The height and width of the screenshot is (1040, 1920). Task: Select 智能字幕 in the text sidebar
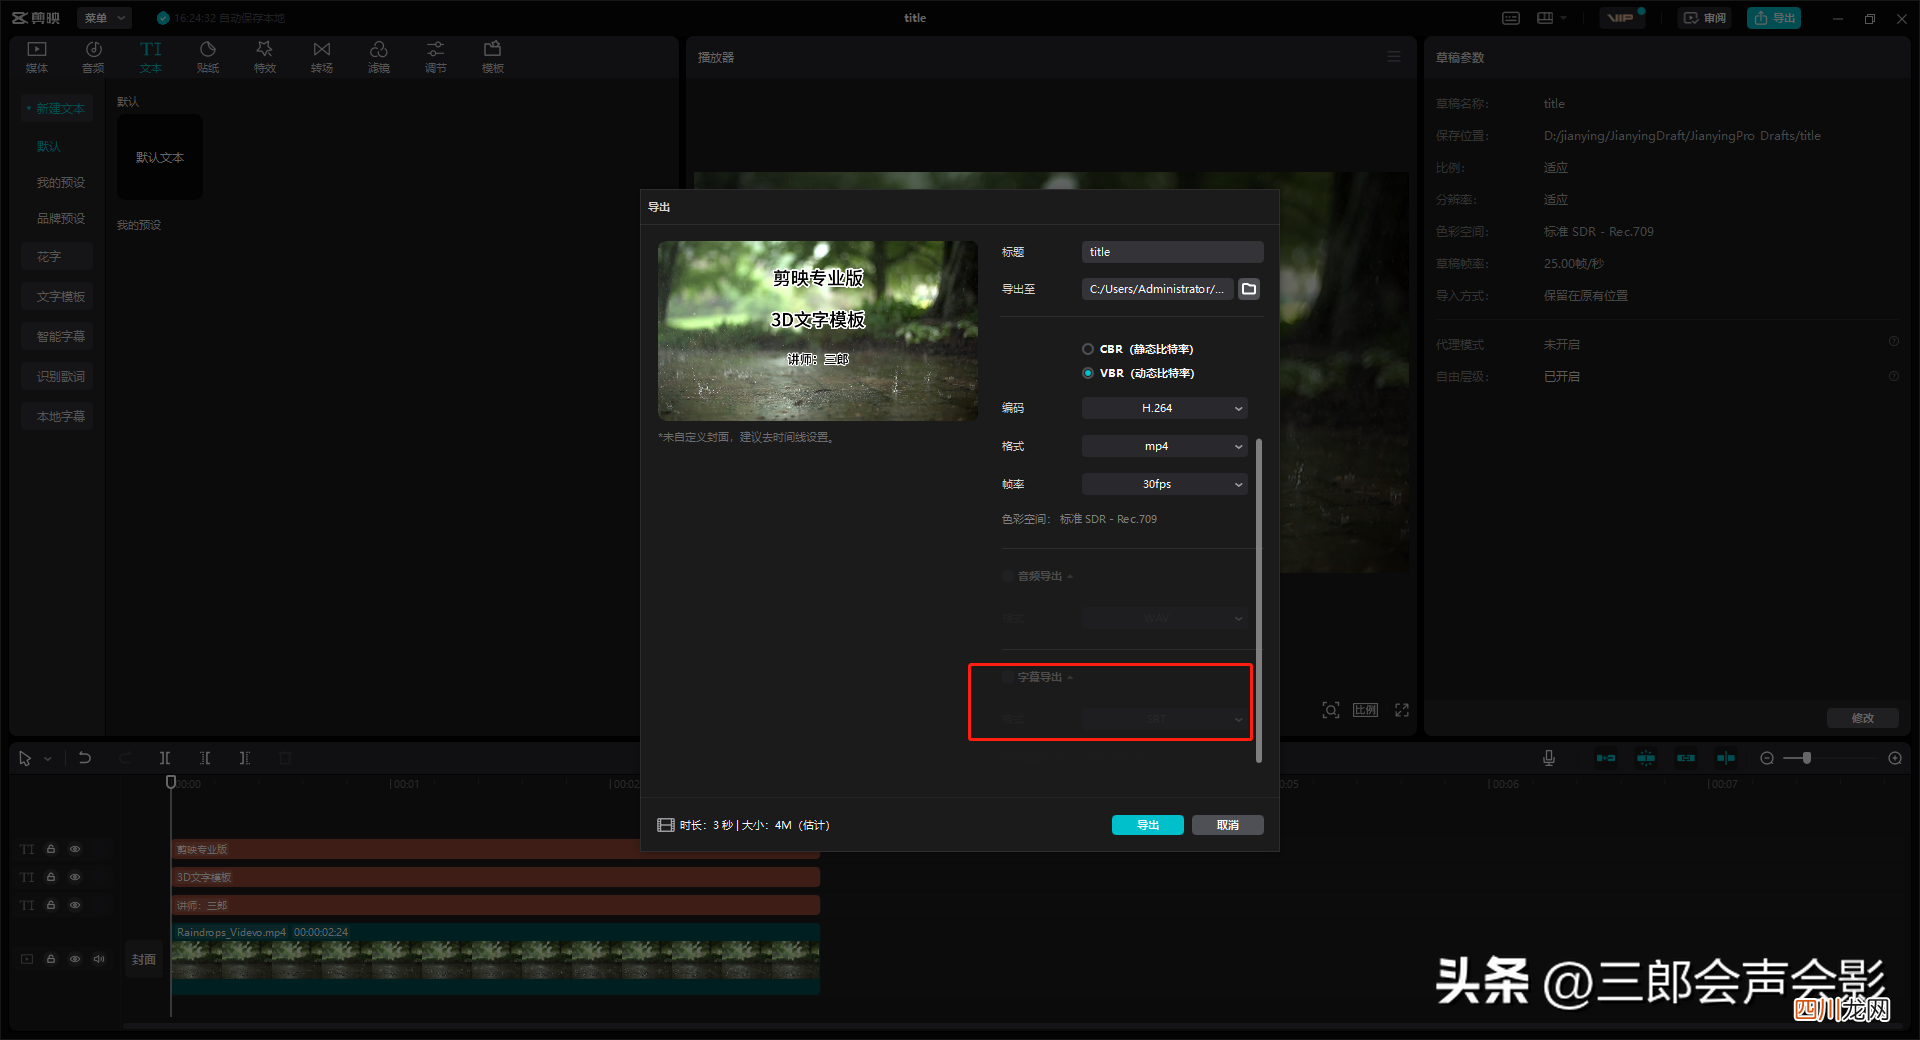click(x=58, y=336)
